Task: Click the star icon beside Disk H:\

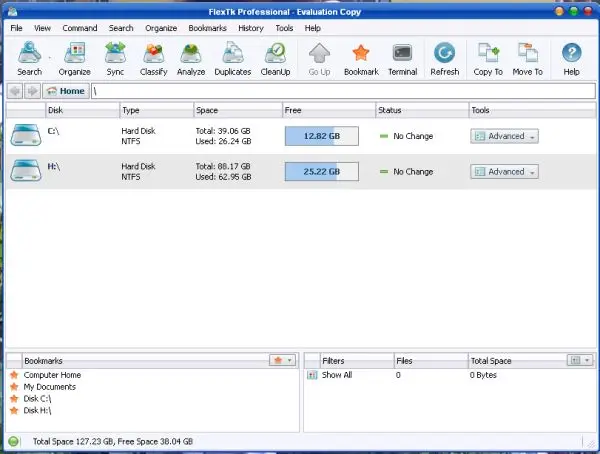Action: click(14, 410)
